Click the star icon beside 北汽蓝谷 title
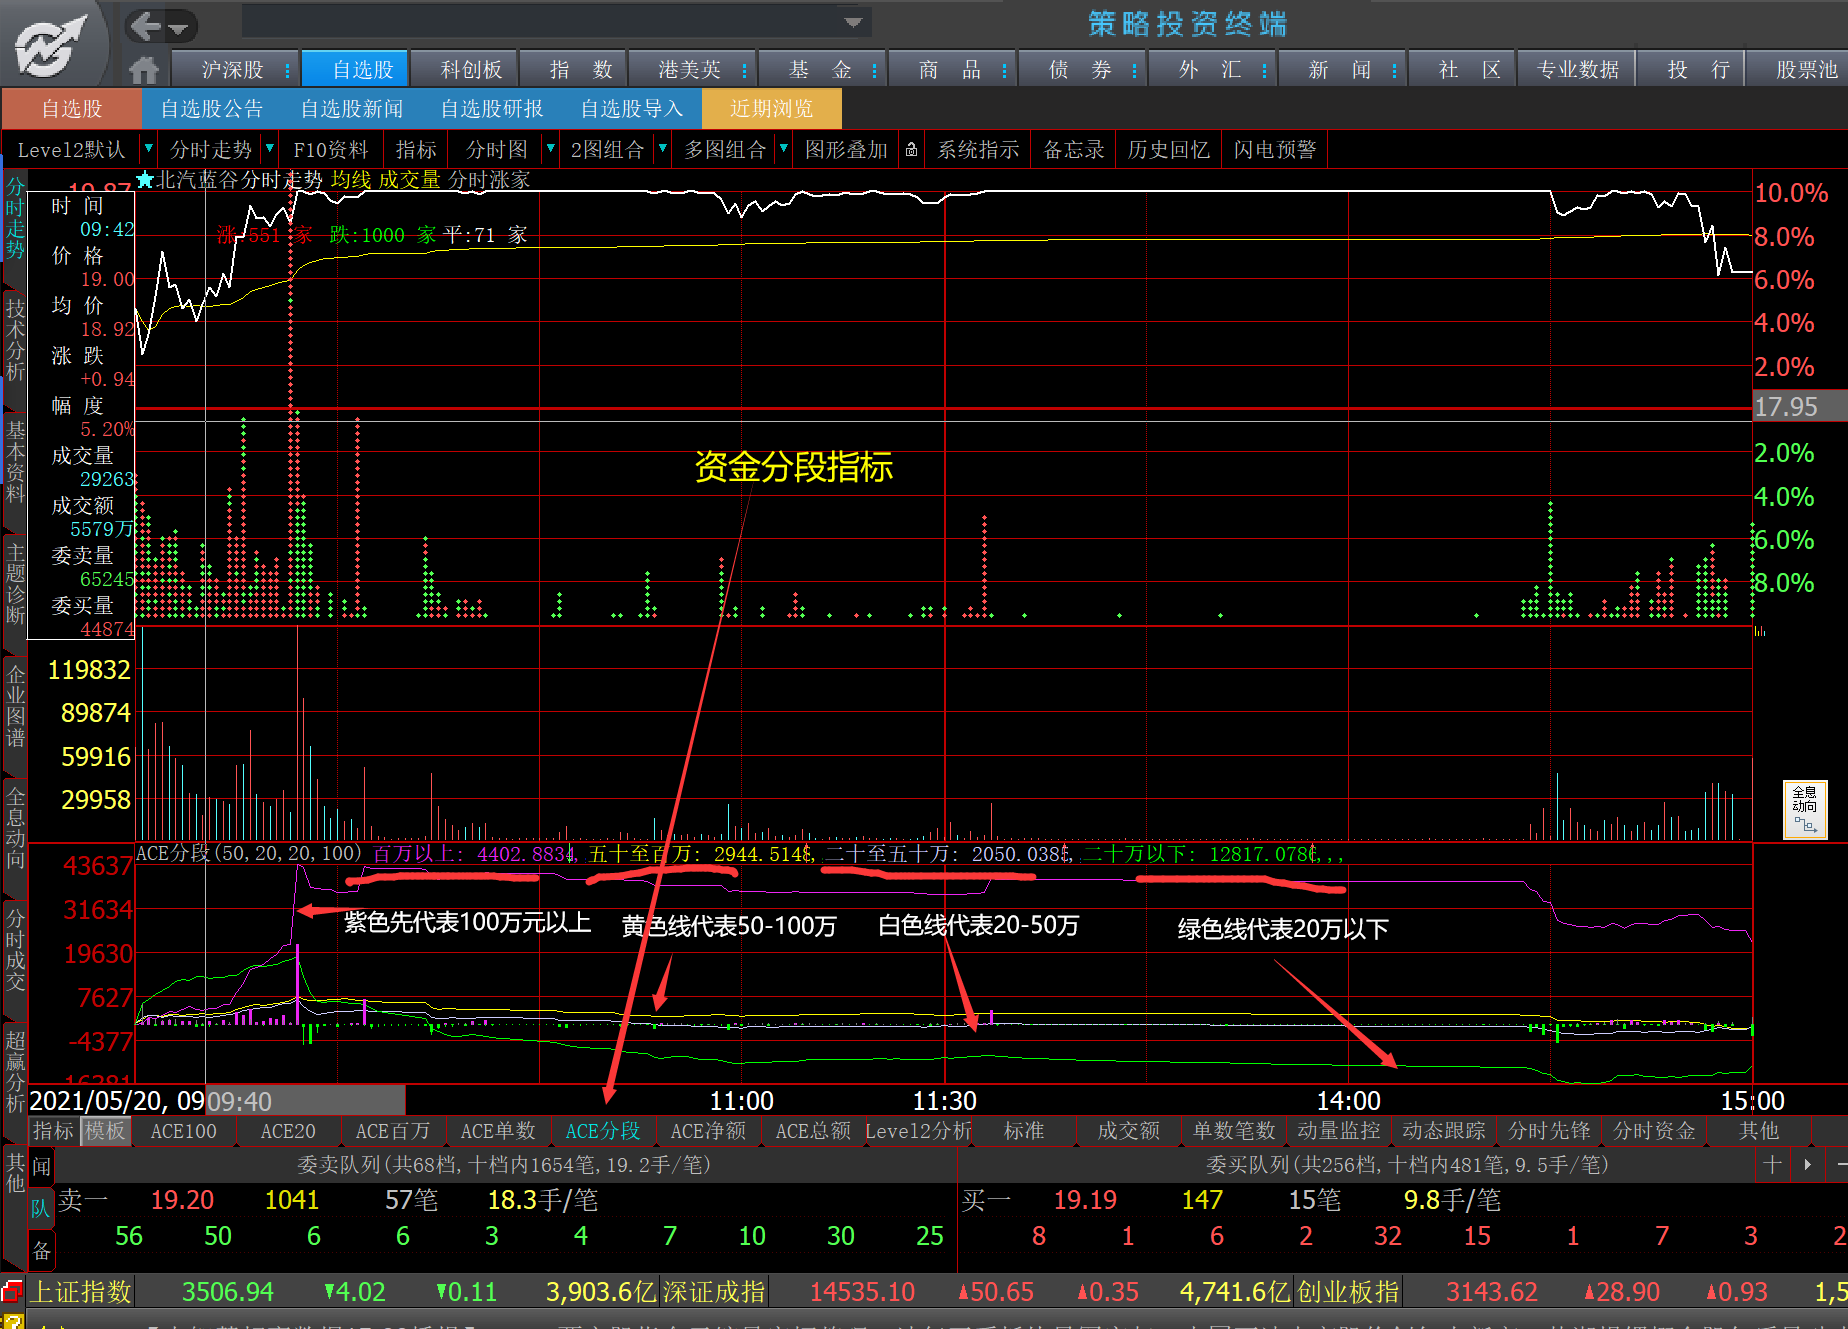Screen dimensions: 1848x1329 pos(145,180)
